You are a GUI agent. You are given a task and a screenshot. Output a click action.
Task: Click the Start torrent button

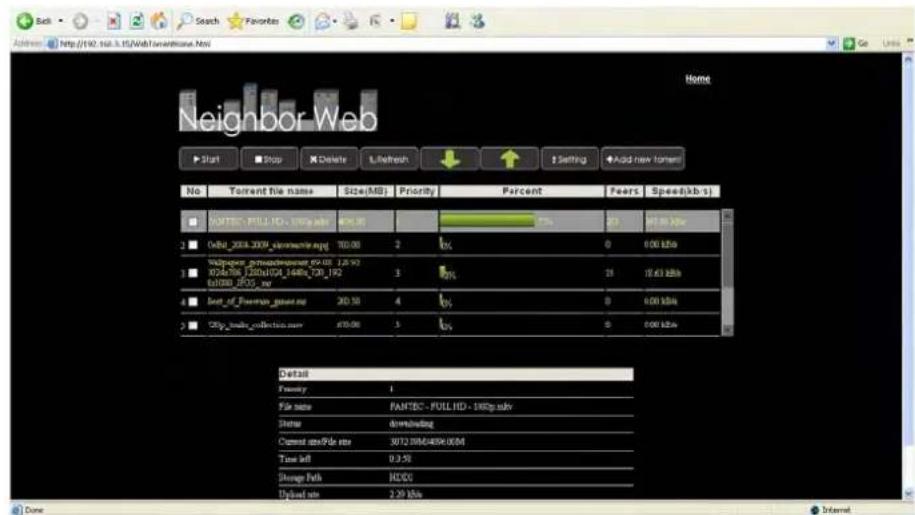pos(208,159)
